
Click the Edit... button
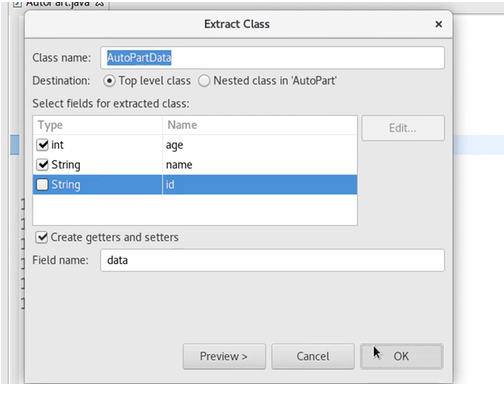tap(403, 128)
